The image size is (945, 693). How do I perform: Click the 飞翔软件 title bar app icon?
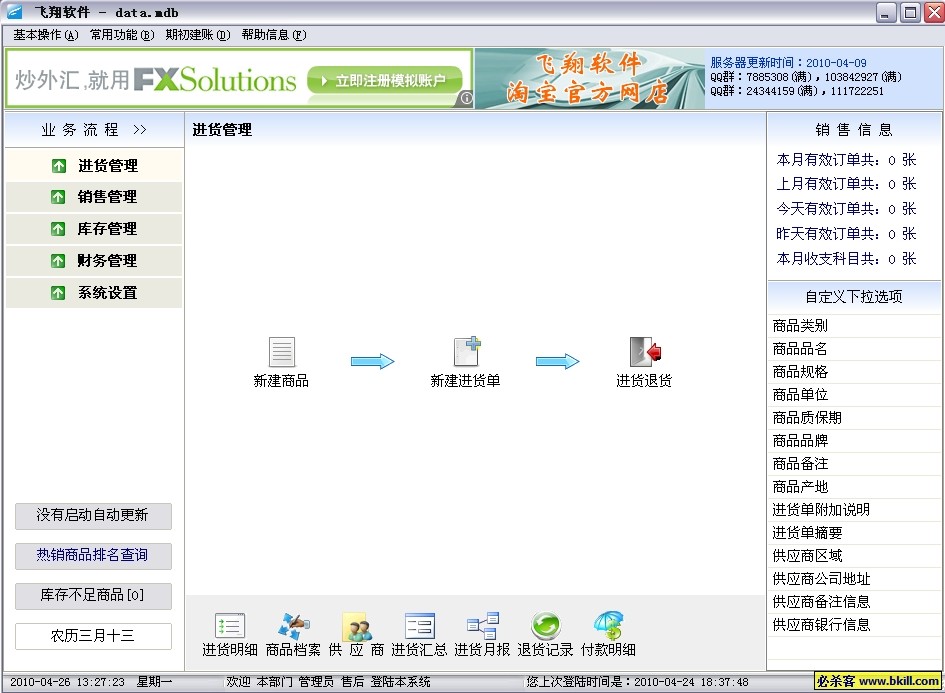[14, 11]
